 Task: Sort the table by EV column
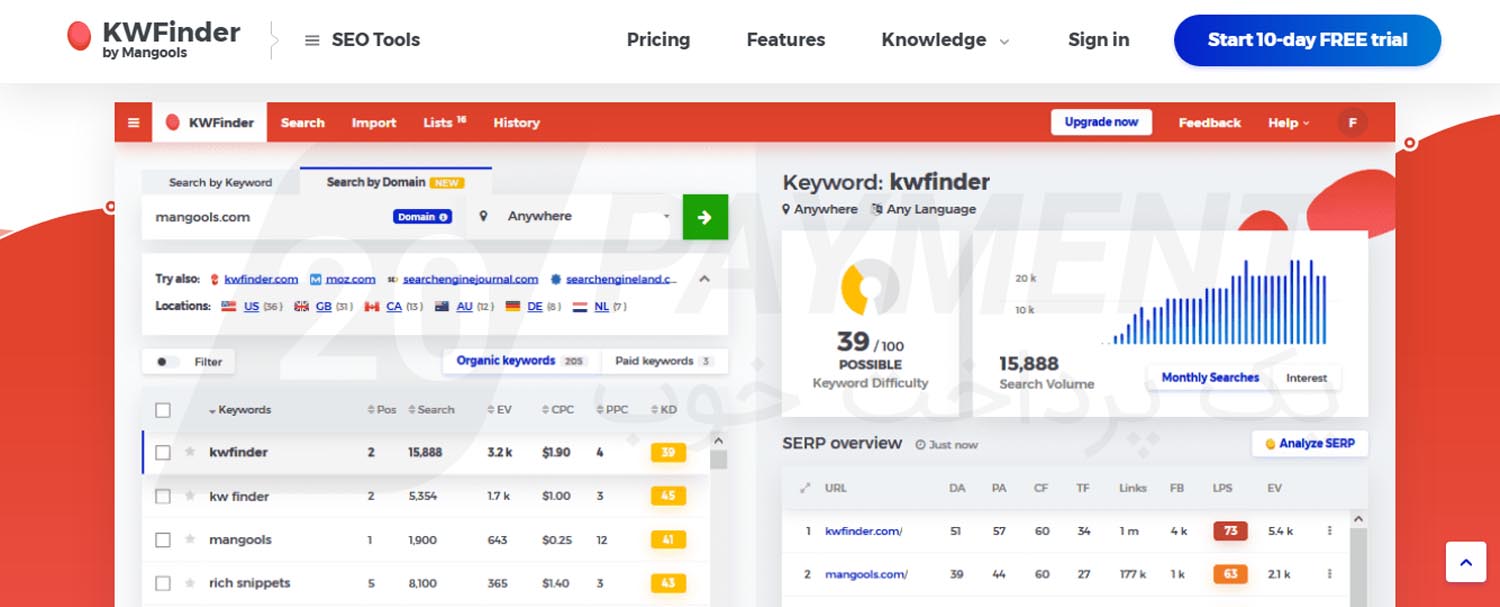click(498, 410)
